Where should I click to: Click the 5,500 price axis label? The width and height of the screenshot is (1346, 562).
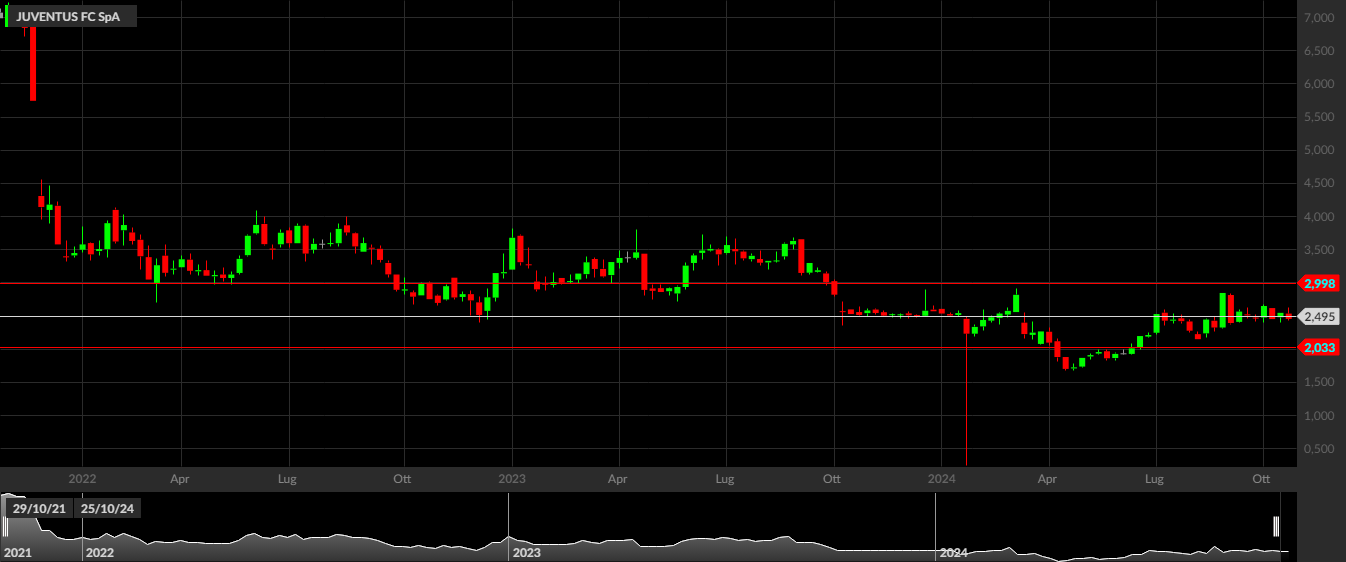coord(1319,117)
